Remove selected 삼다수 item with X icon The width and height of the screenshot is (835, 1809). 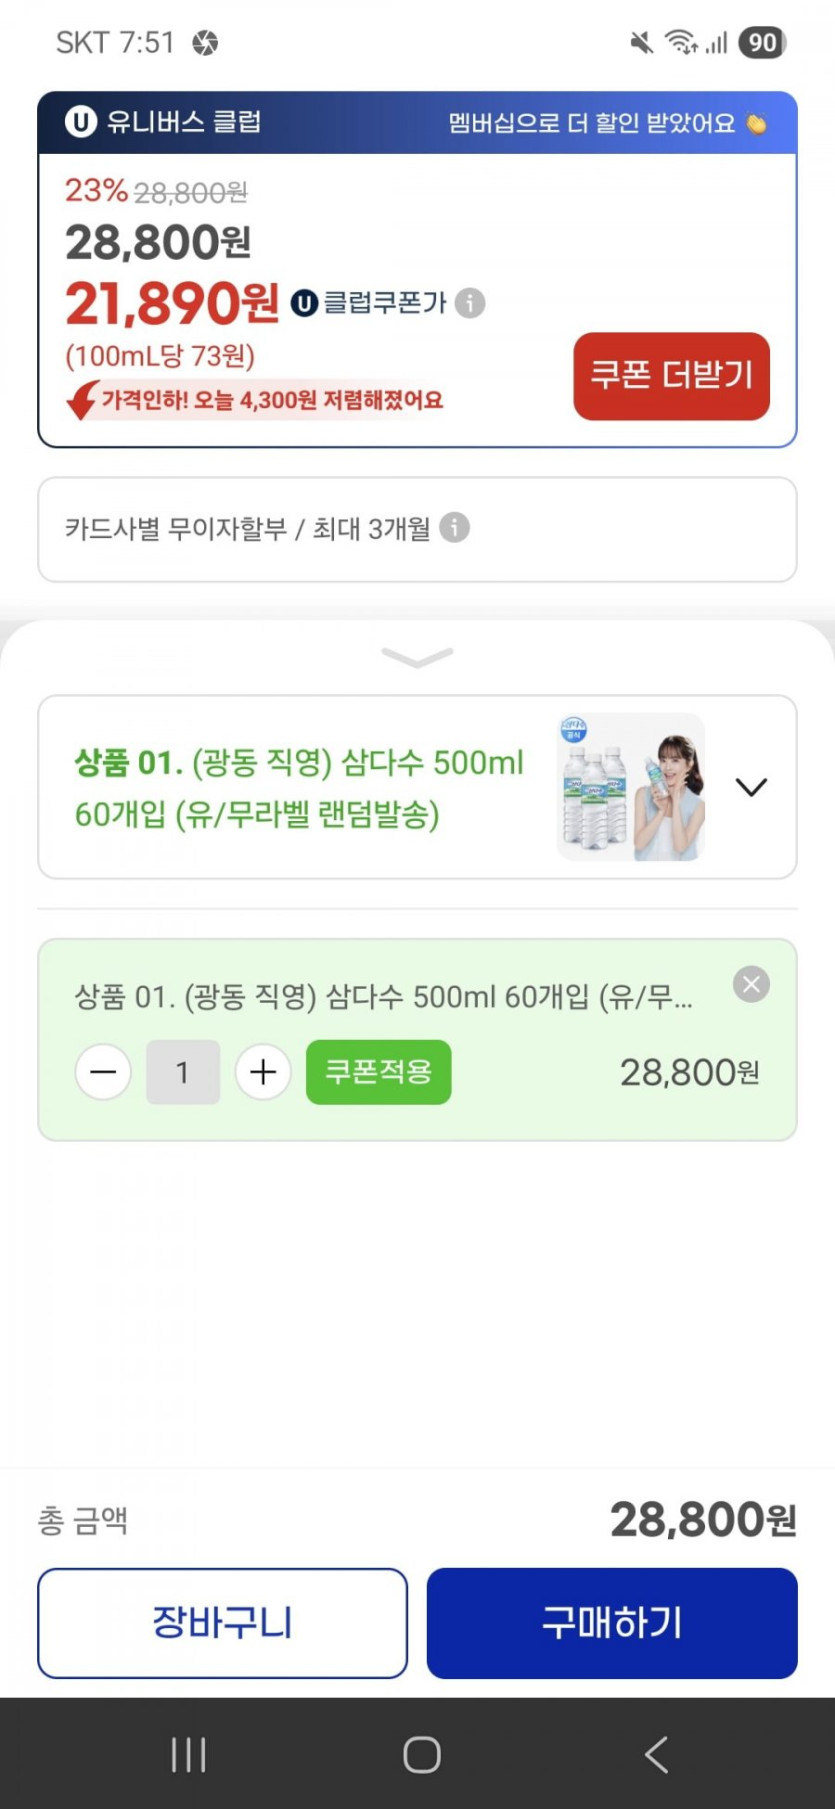tap(751, 985)
